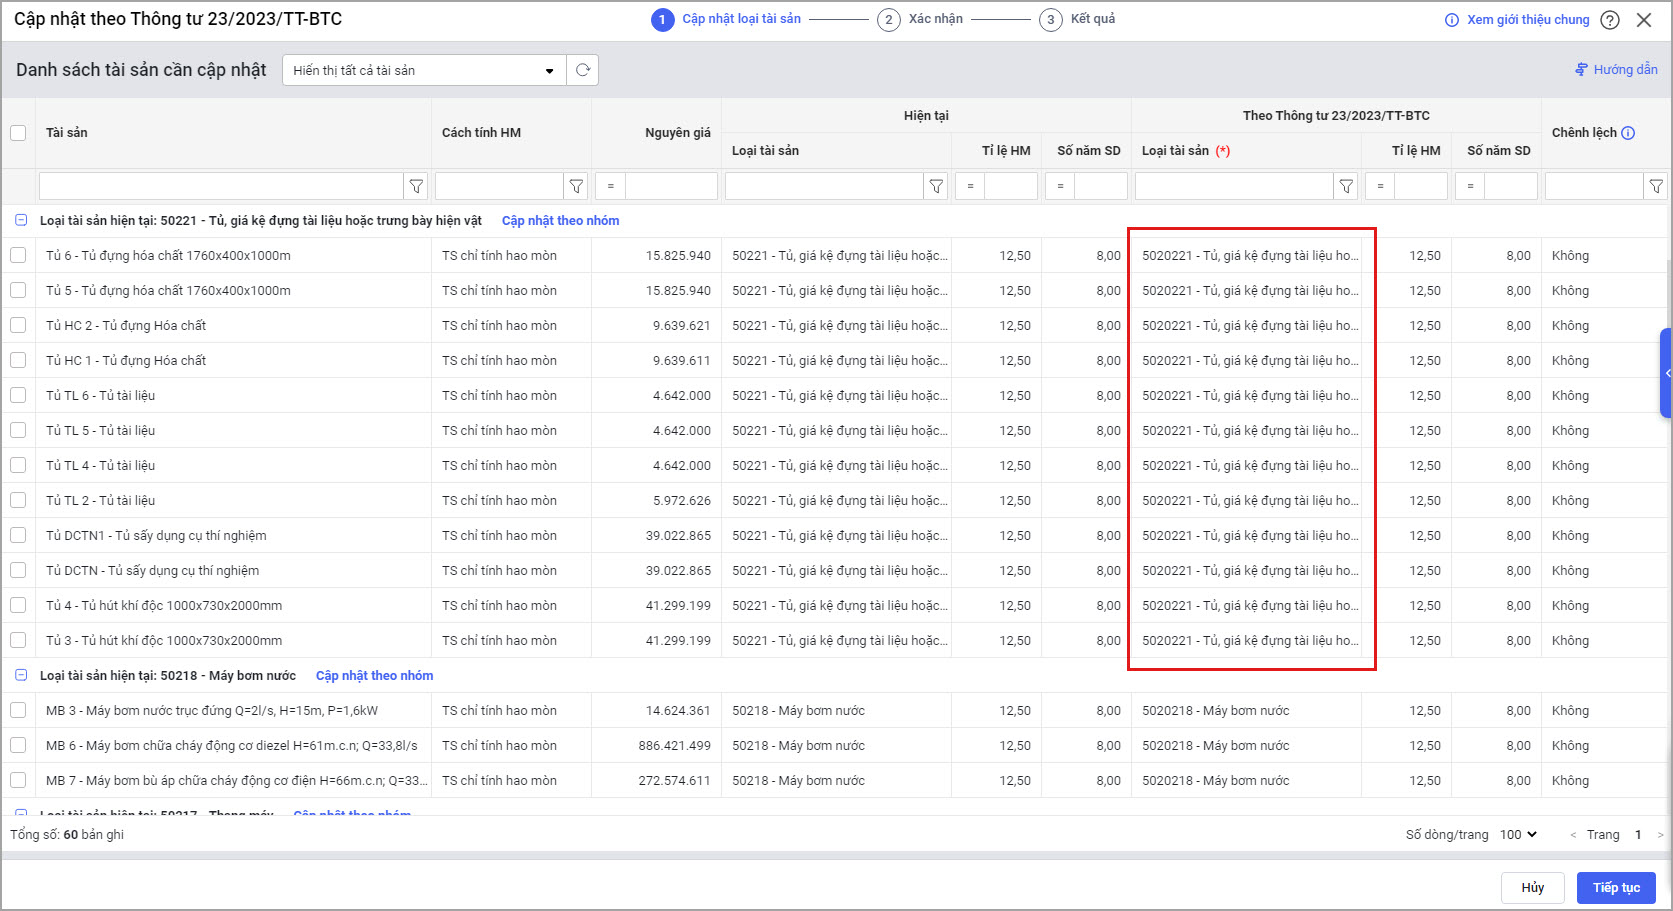Image resolution: width=1673 pixels, height=911 pixels.
Task: Open filter icon for Tài sản column
Action: point(416,186)
